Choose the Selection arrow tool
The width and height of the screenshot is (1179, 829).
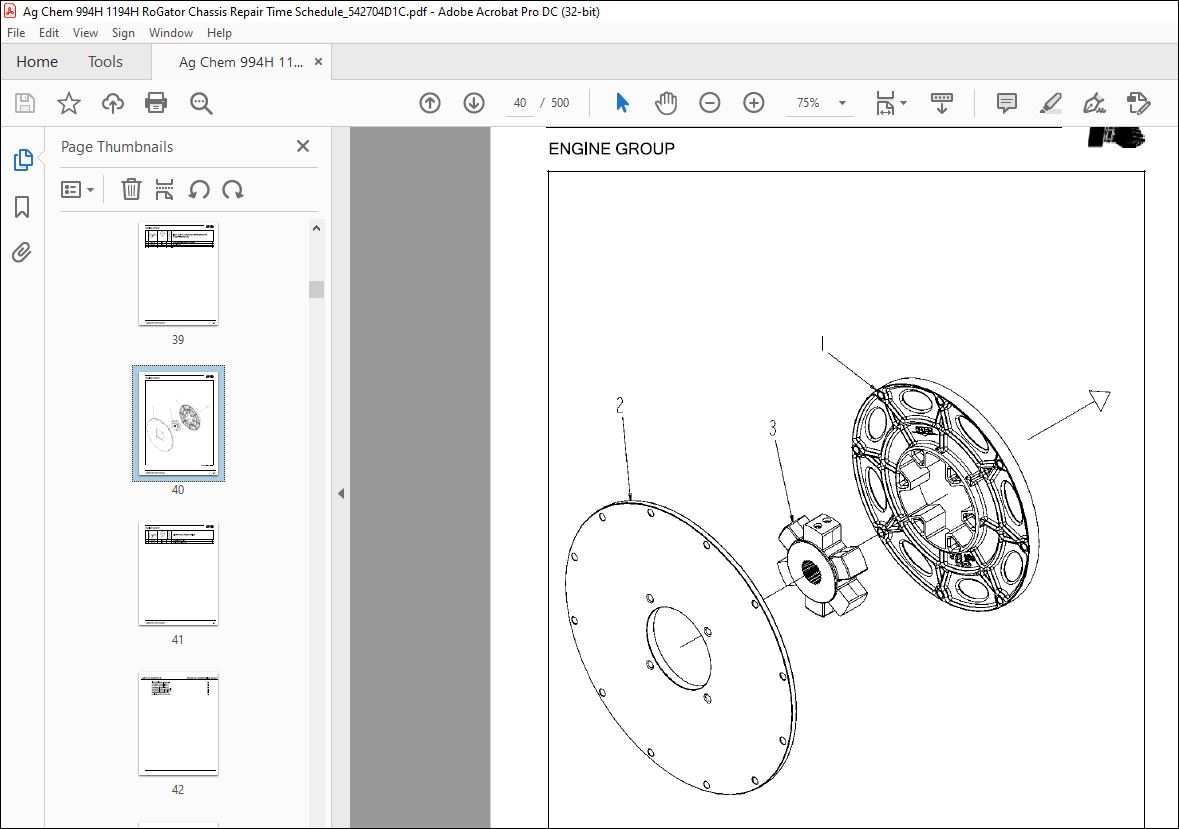(622, 103)
